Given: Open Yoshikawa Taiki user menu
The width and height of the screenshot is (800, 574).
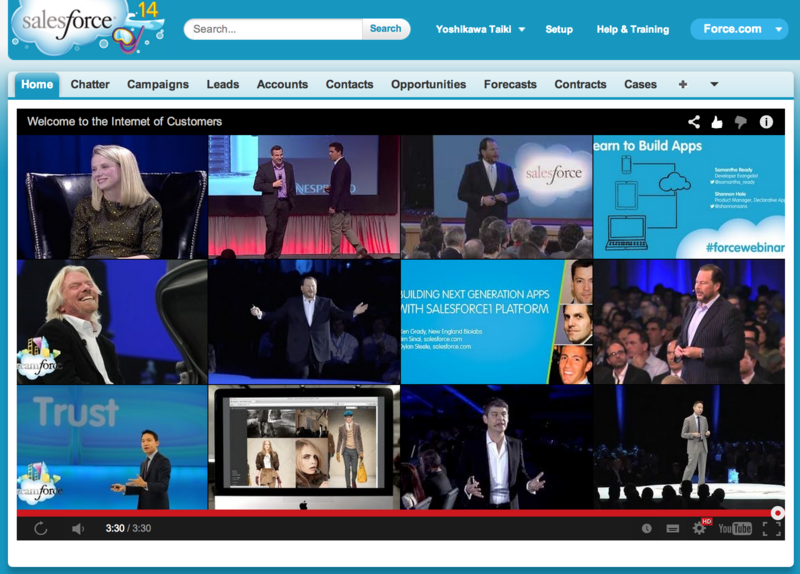Looking at the screenshot, I should point(480,30).
